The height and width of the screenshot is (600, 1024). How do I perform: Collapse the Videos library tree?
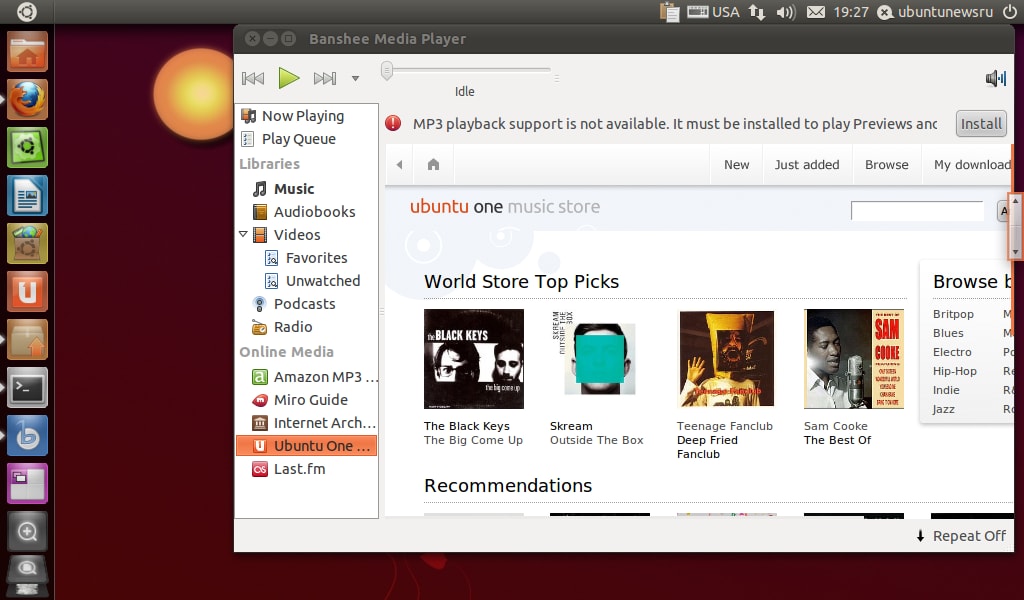pos(244,234)
